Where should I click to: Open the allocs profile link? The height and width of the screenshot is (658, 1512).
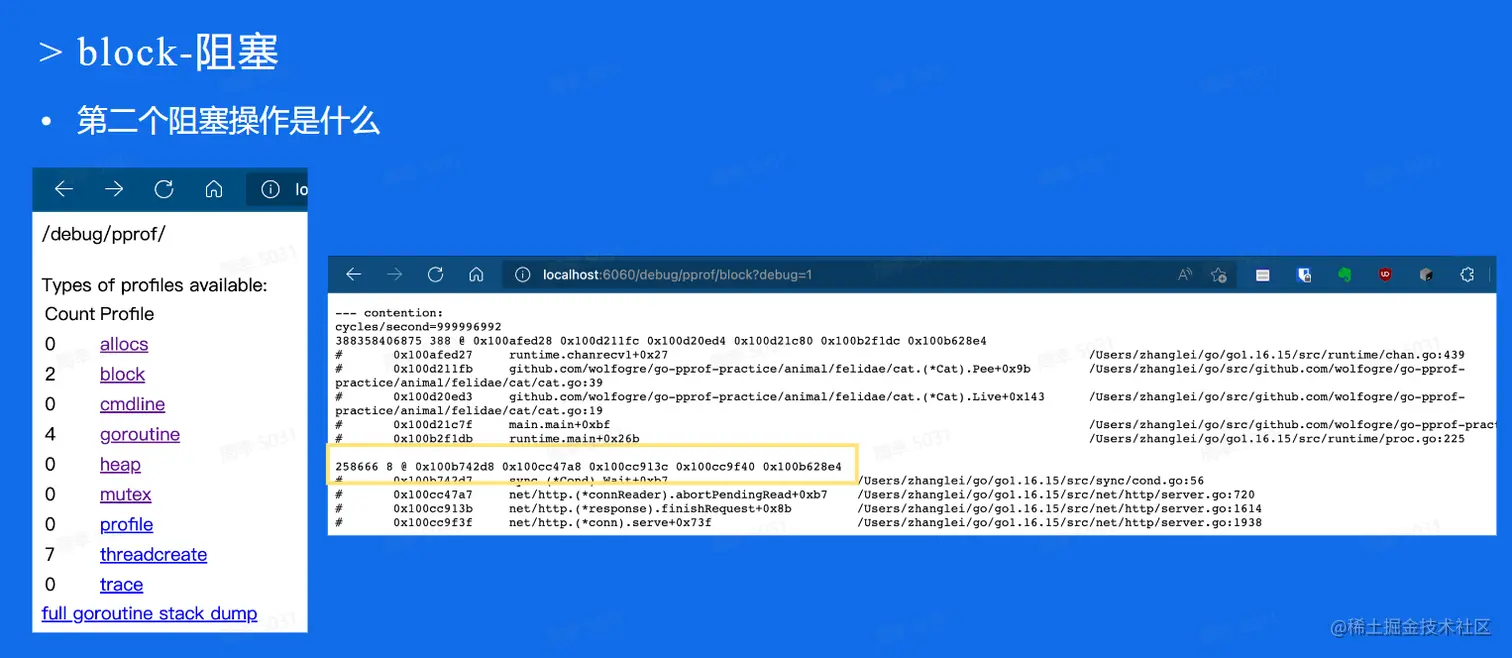click(x=124, y=344)
